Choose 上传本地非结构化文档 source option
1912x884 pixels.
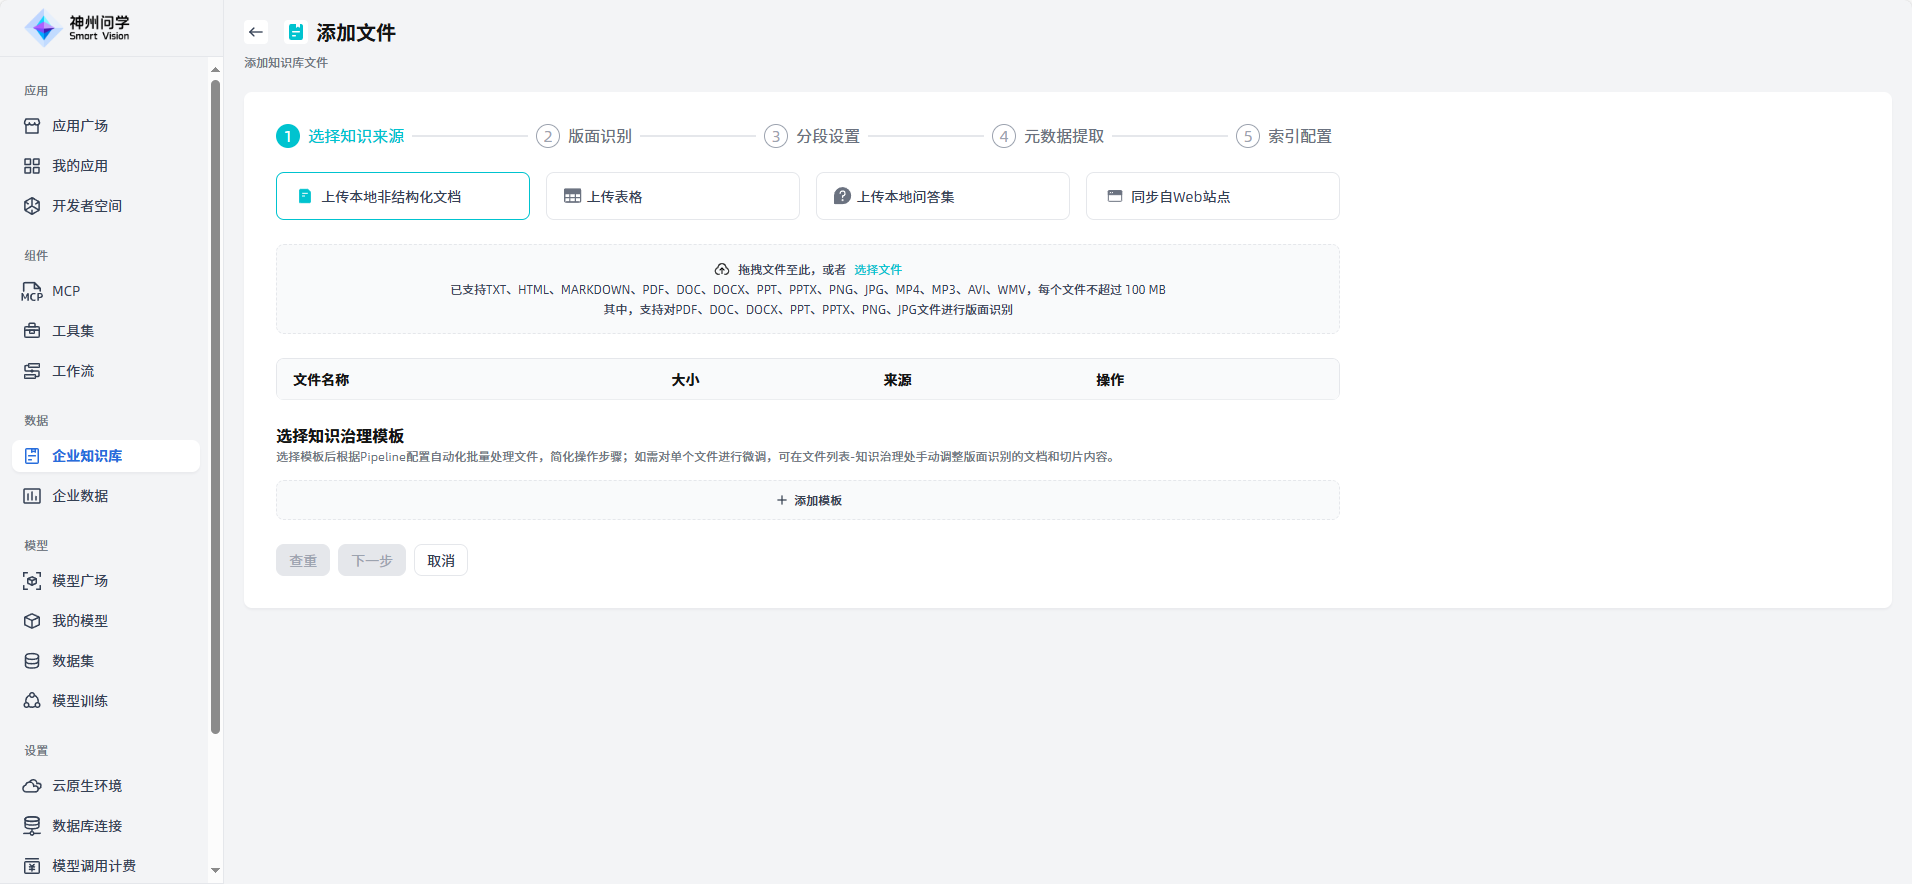click(402, 196)
